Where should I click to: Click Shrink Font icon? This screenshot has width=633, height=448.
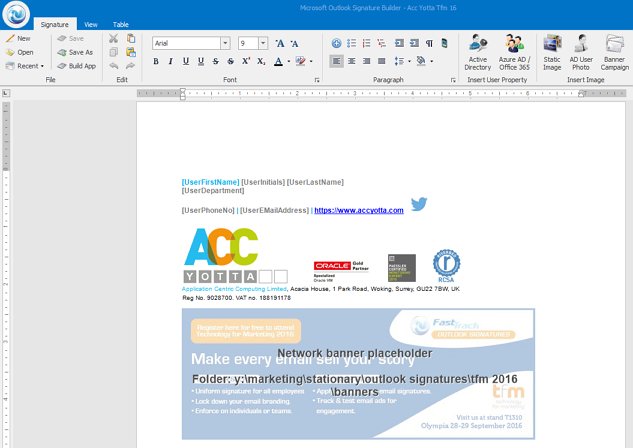(x=294, y=44)
